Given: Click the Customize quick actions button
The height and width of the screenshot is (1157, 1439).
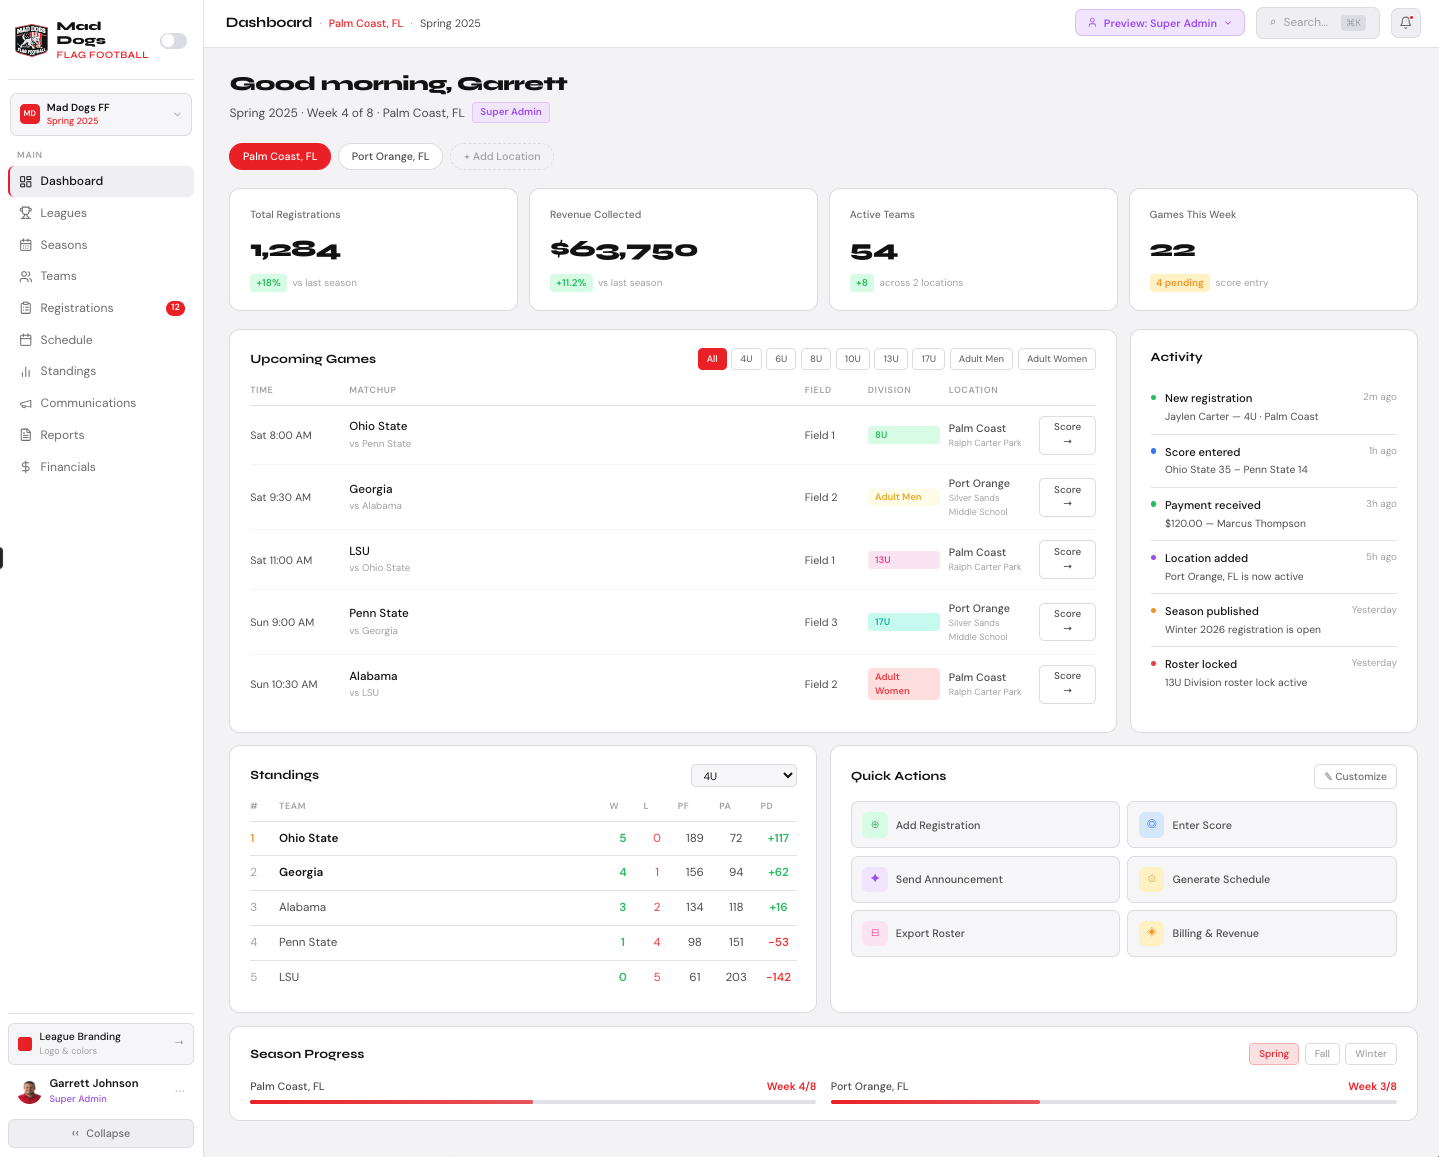Looking at the screenshot, I should click(x=1354, y=777).
